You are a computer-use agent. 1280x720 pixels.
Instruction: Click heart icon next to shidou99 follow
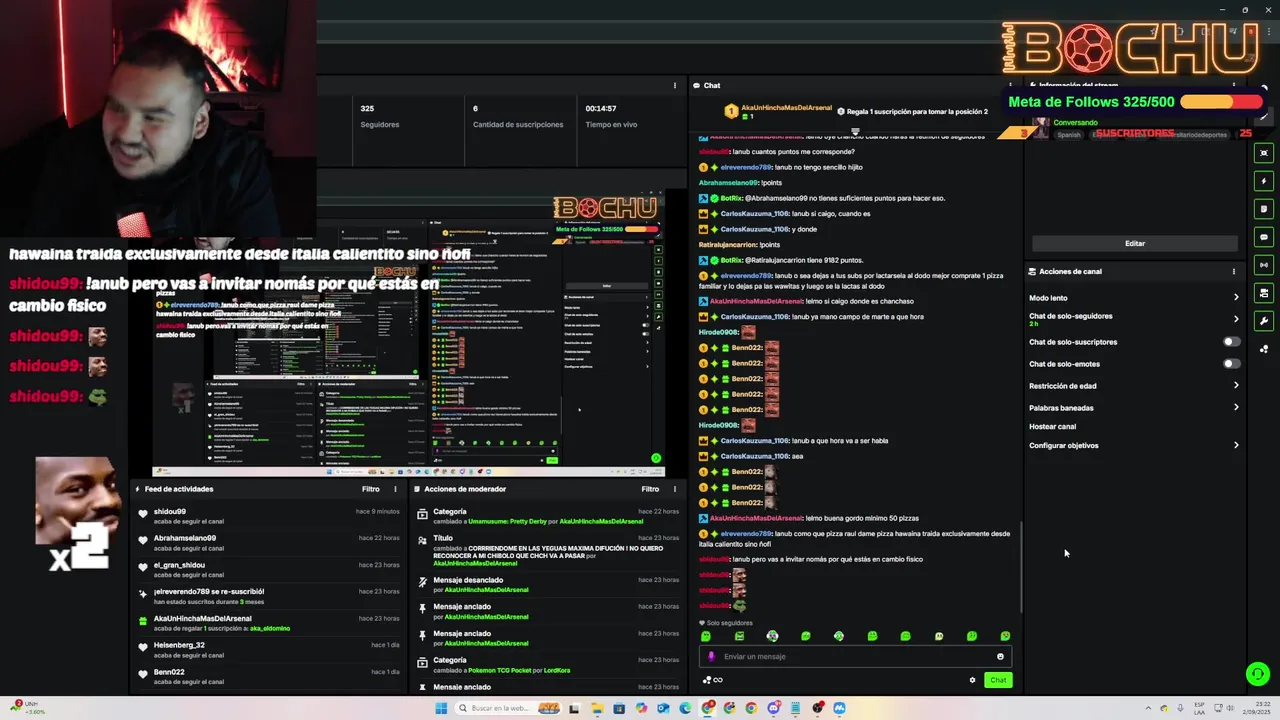coord(143,514)
